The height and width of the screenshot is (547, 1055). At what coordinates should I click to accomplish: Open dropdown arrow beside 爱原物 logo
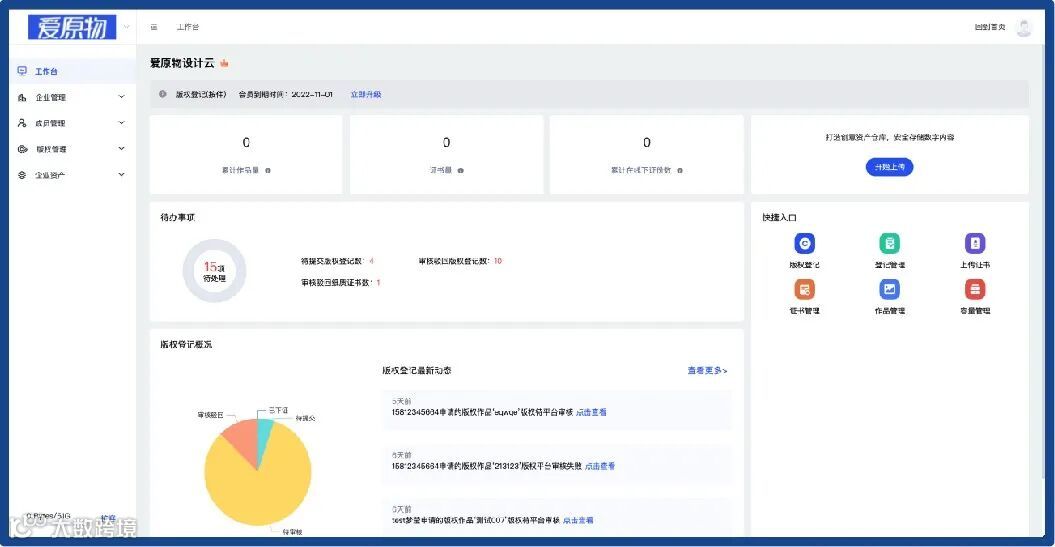tap(126, 27)
